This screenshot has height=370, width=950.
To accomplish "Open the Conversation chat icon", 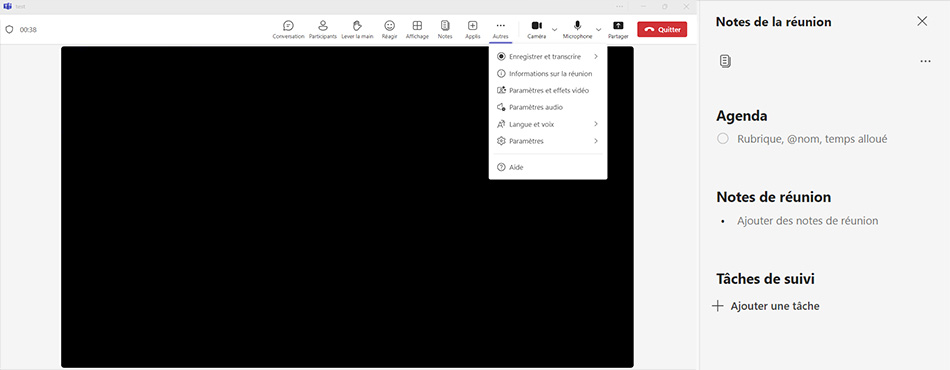I will (x=288, y=26).
